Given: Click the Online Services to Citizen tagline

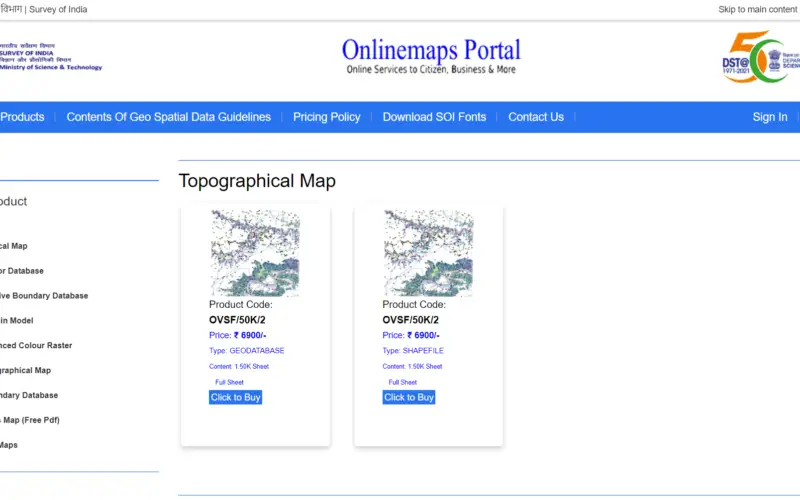Looking at the screenshot, I should coord(431,69).
